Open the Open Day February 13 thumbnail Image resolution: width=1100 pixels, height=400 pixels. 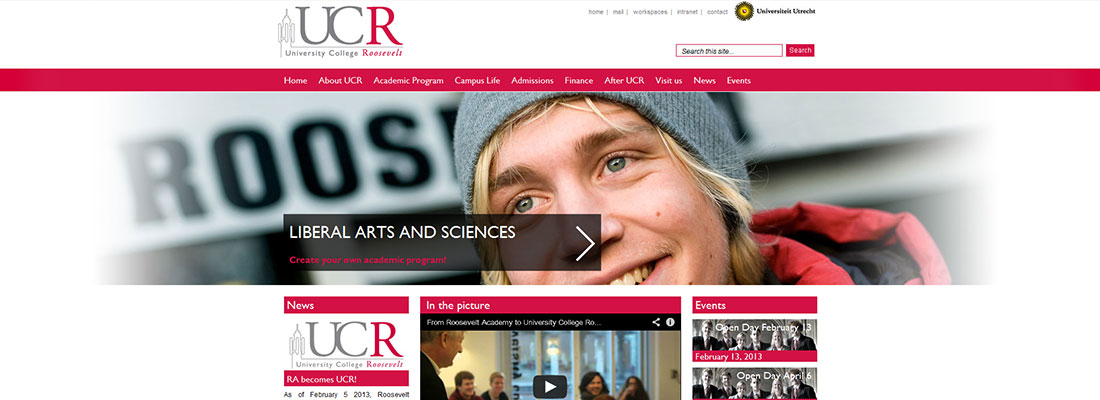pos(754,335)
